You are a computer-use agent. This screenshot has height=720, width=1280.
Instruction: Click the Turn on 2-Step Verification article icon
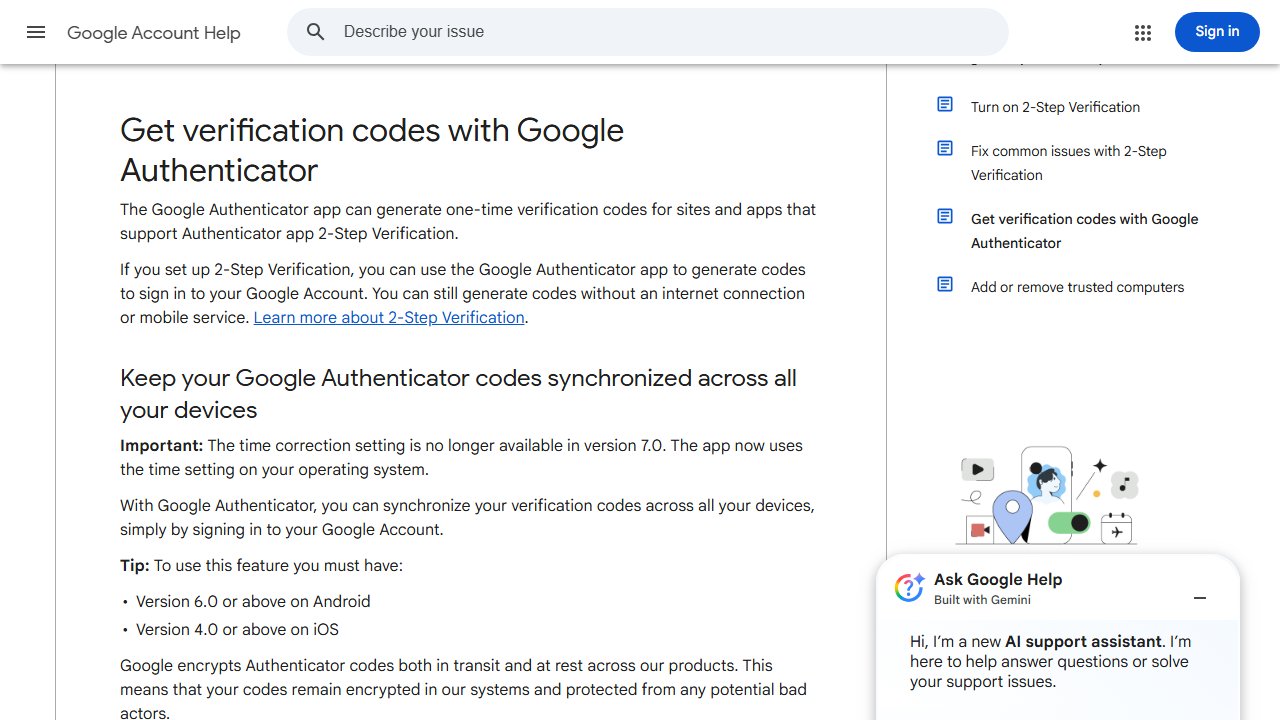[945, 104]
